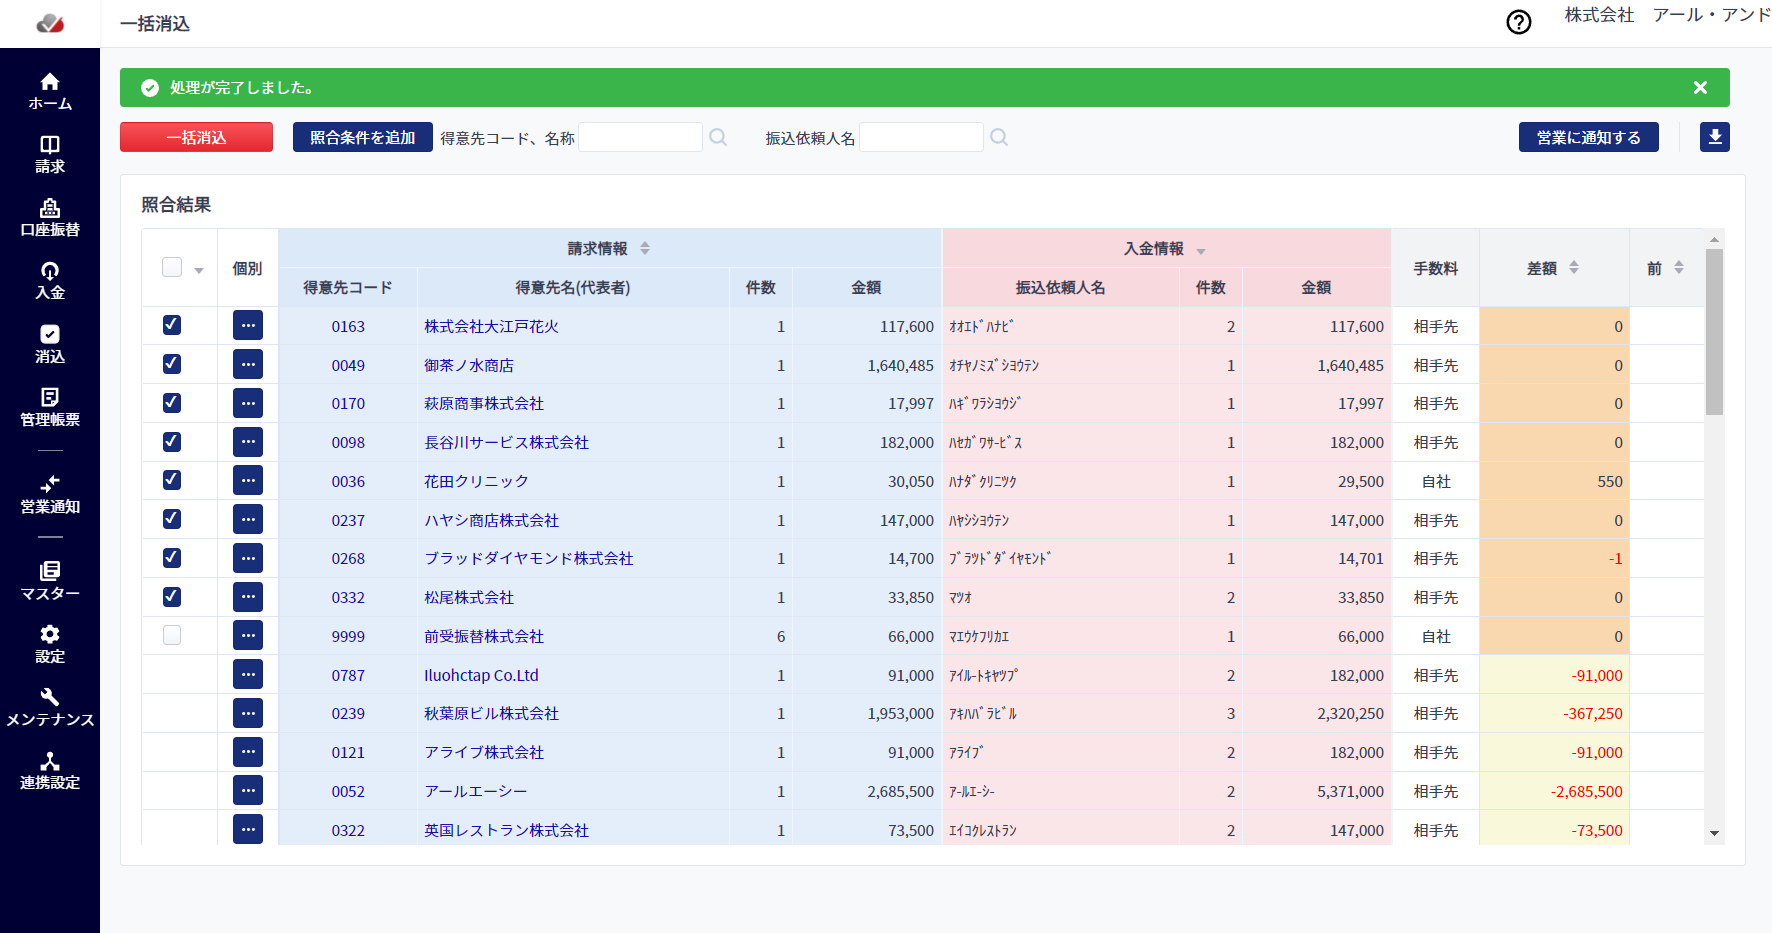The height and width of the screenshot is (933, 1772).
Task: Check the checkbox for 前受振替株式会社 row
Action: pyautogui.click(x=172, y=636)
